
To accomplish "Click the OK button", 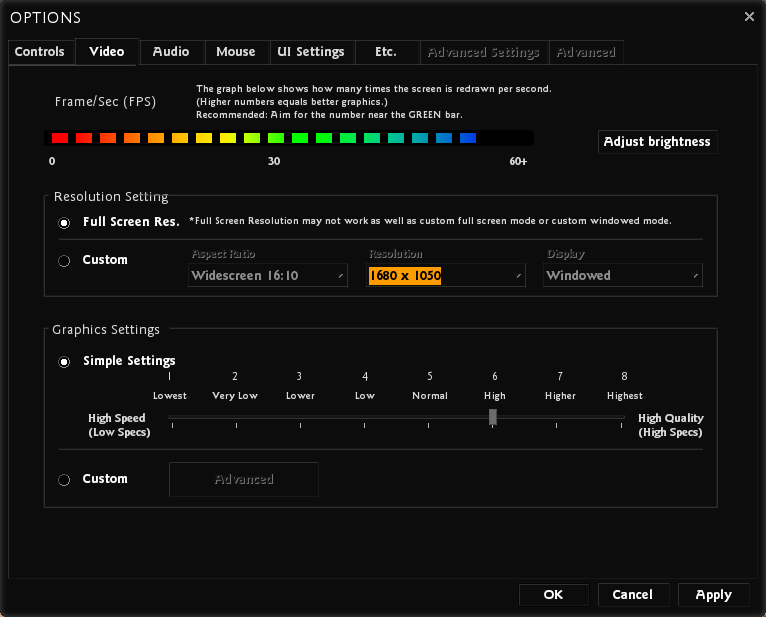I will click(553, 595).
